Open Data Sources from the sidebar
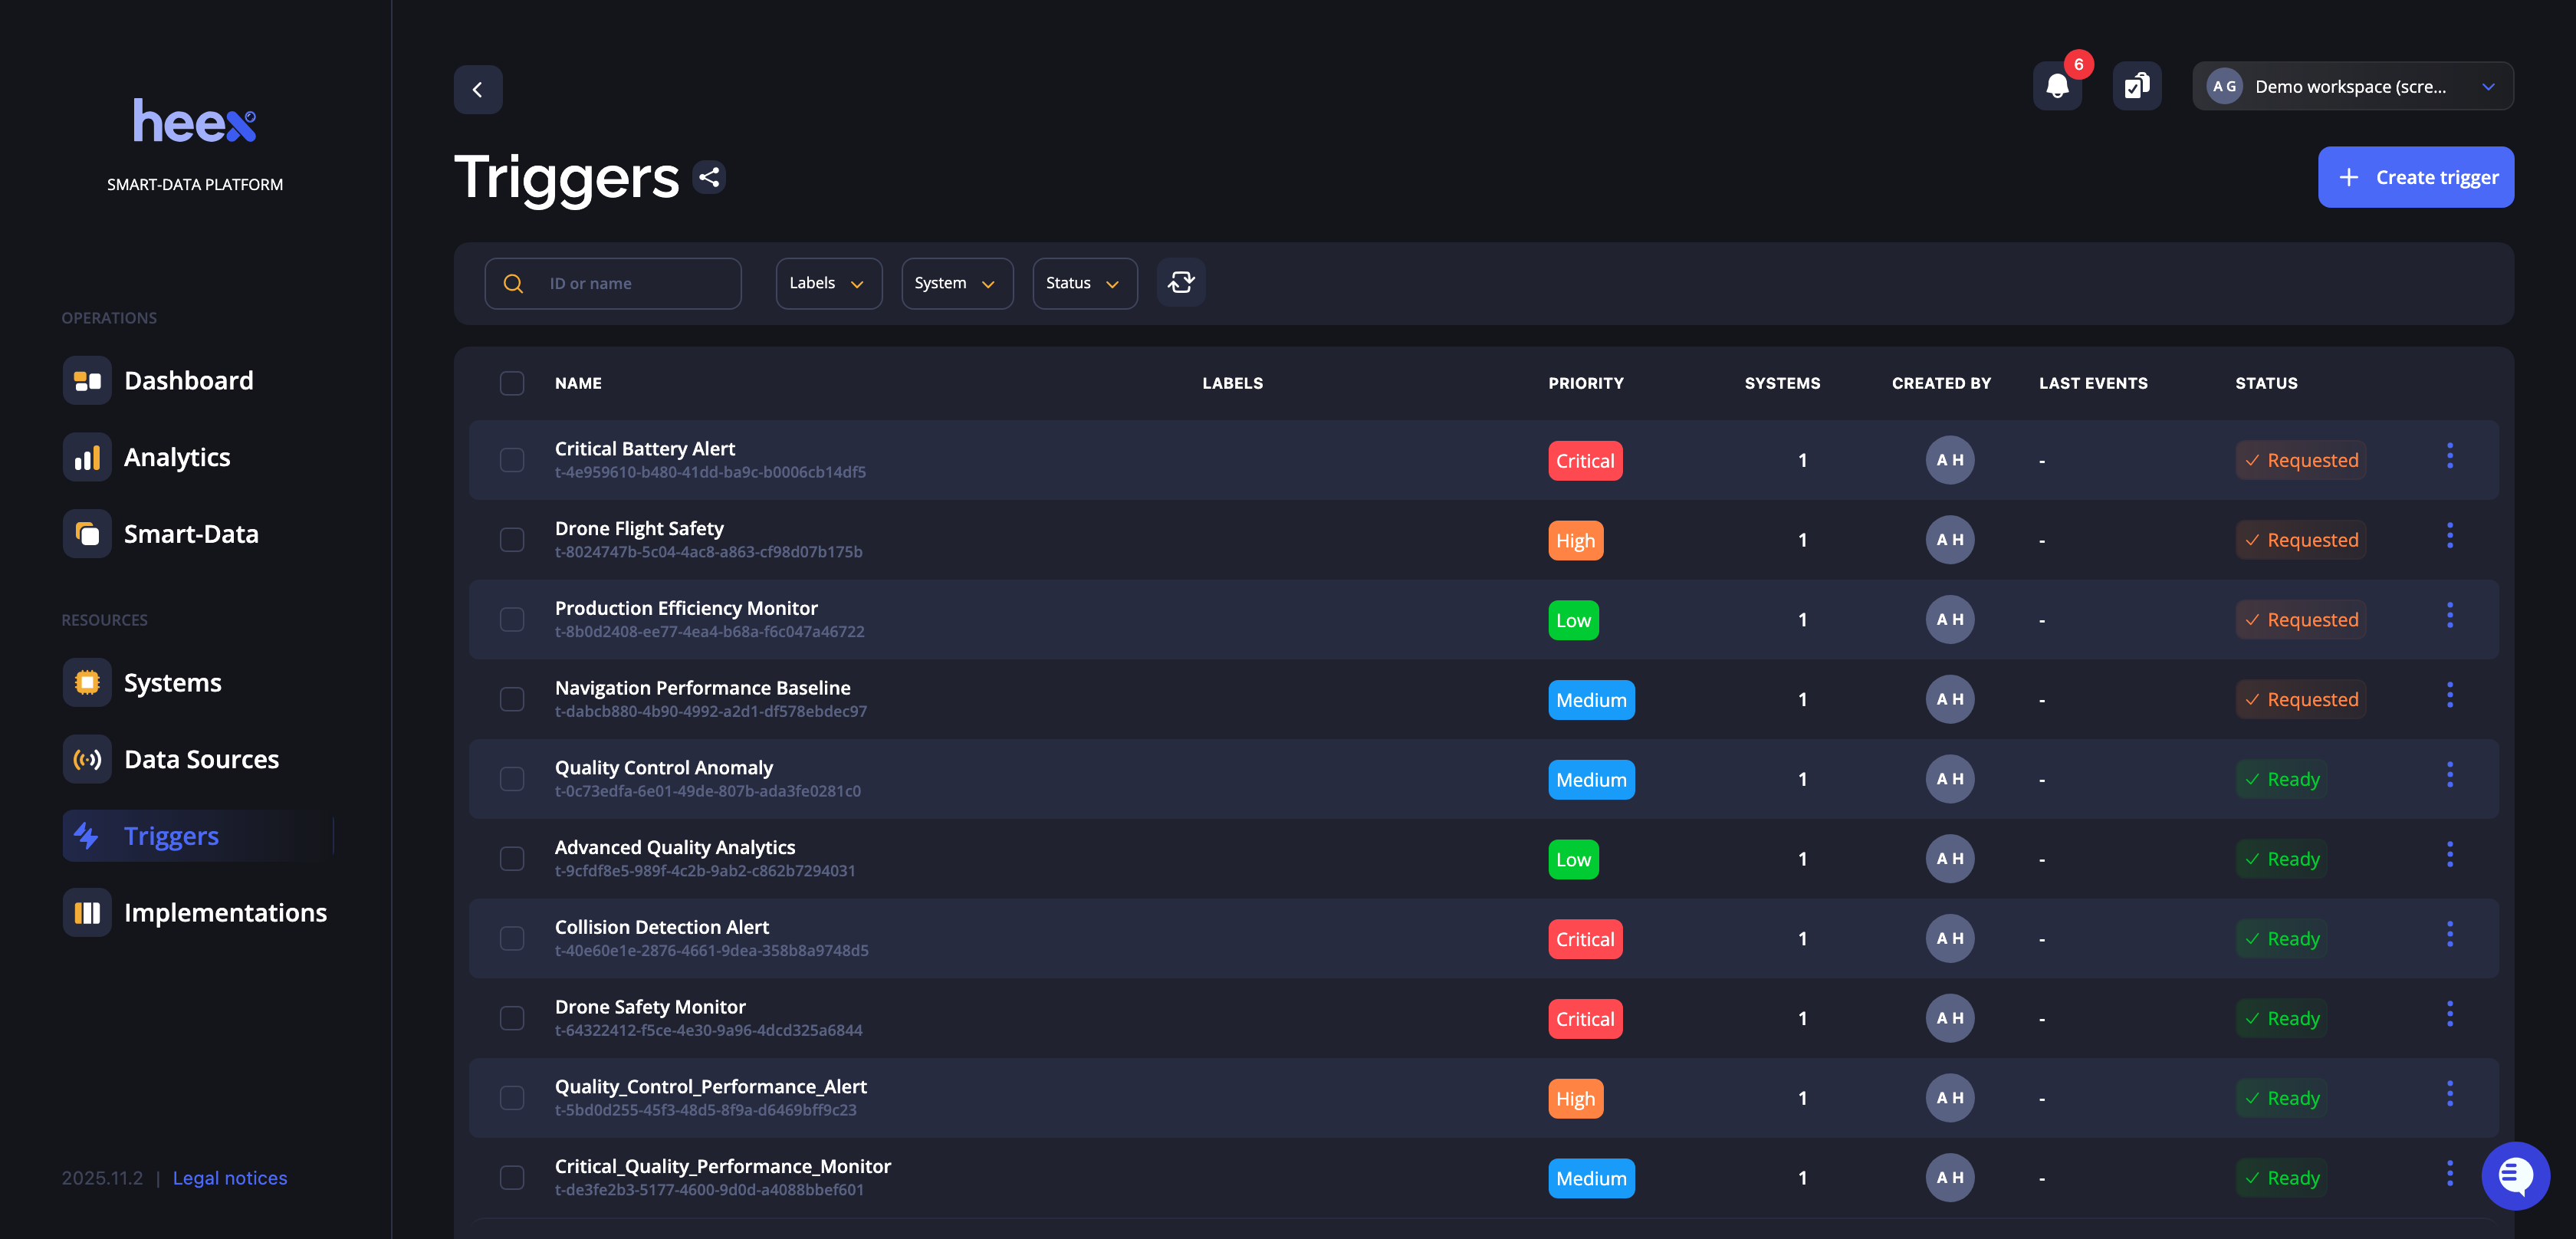 [x=201, y=760]
